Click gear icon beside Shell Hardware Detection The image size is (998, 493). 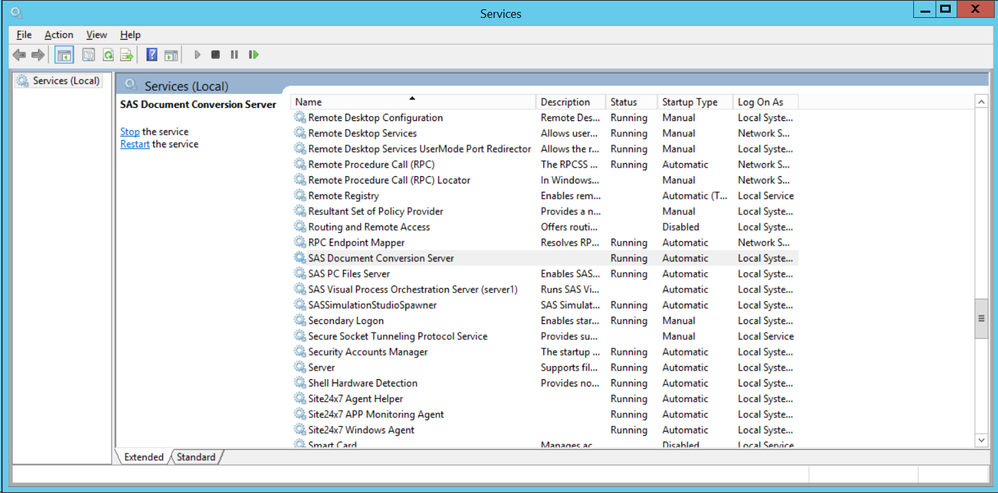tap(299, 383)
